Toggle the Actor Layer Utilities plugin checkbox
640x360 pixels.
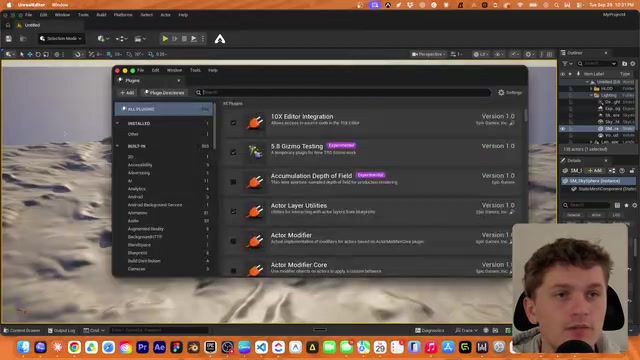coord(233,211)
